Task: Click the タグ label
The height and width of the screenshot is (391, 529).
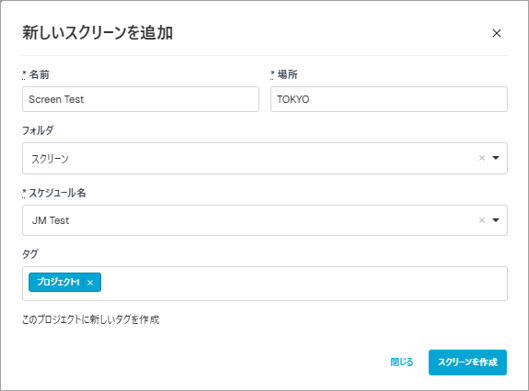Action: pos(30,254)
